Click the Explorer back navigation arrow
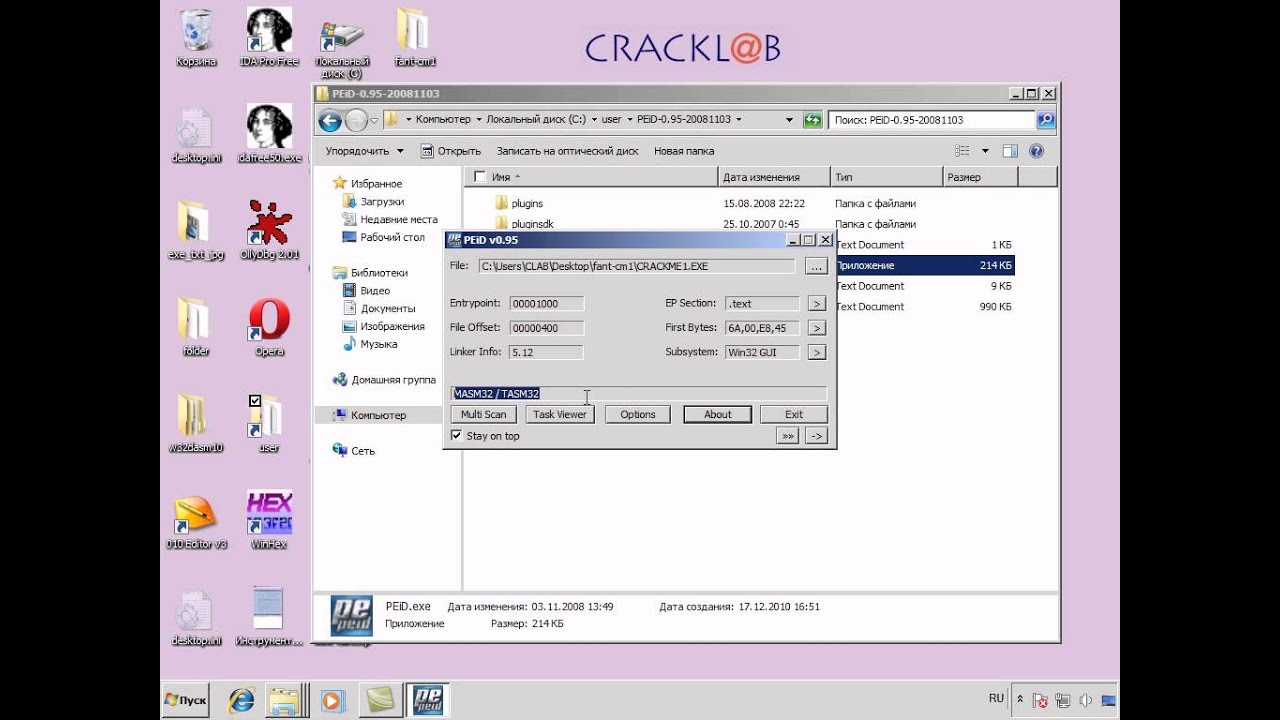Screen dimensions: 1280x720 (330, 121)
